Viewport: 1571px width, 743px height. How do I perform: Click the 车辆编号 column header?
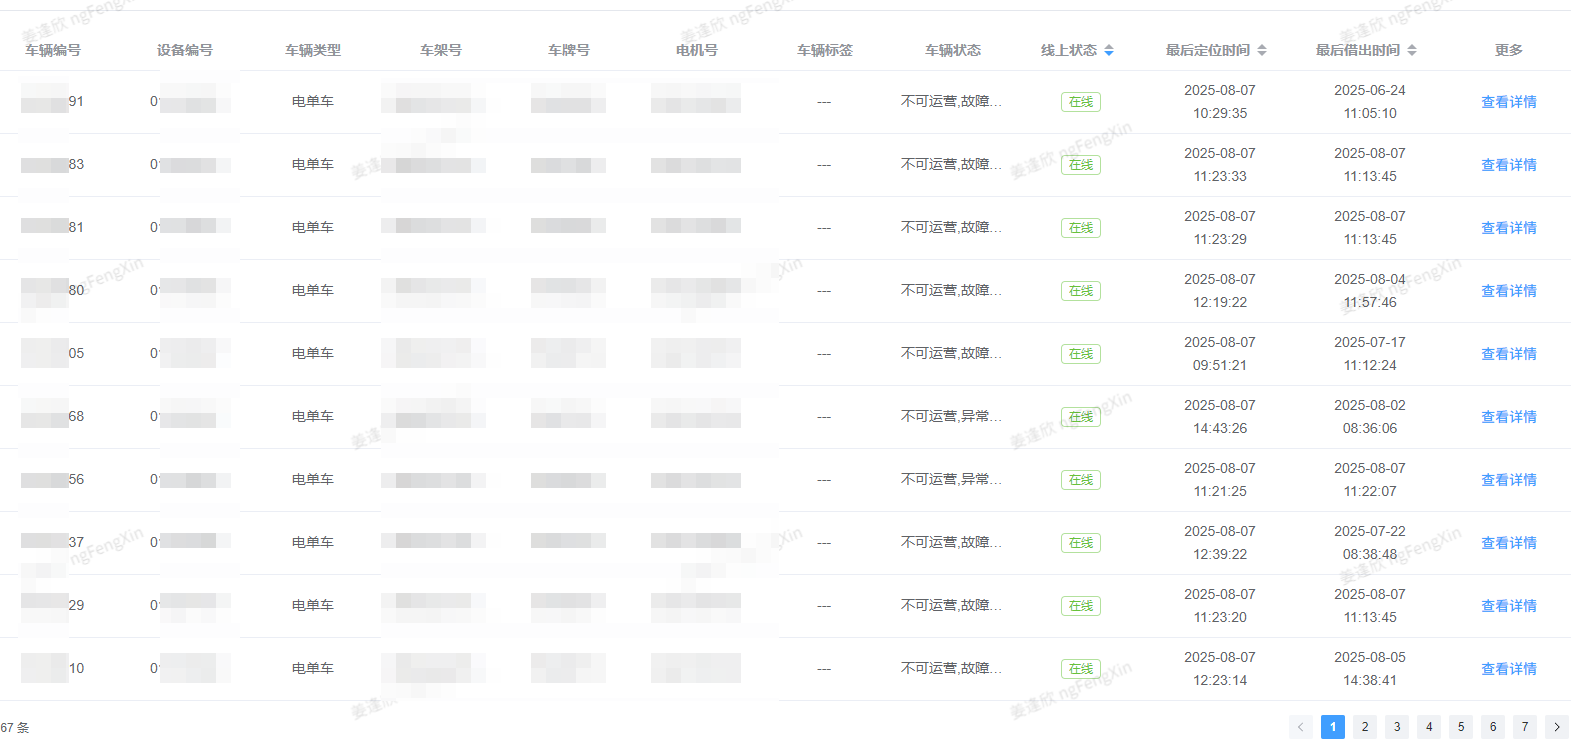pos(53,50)
